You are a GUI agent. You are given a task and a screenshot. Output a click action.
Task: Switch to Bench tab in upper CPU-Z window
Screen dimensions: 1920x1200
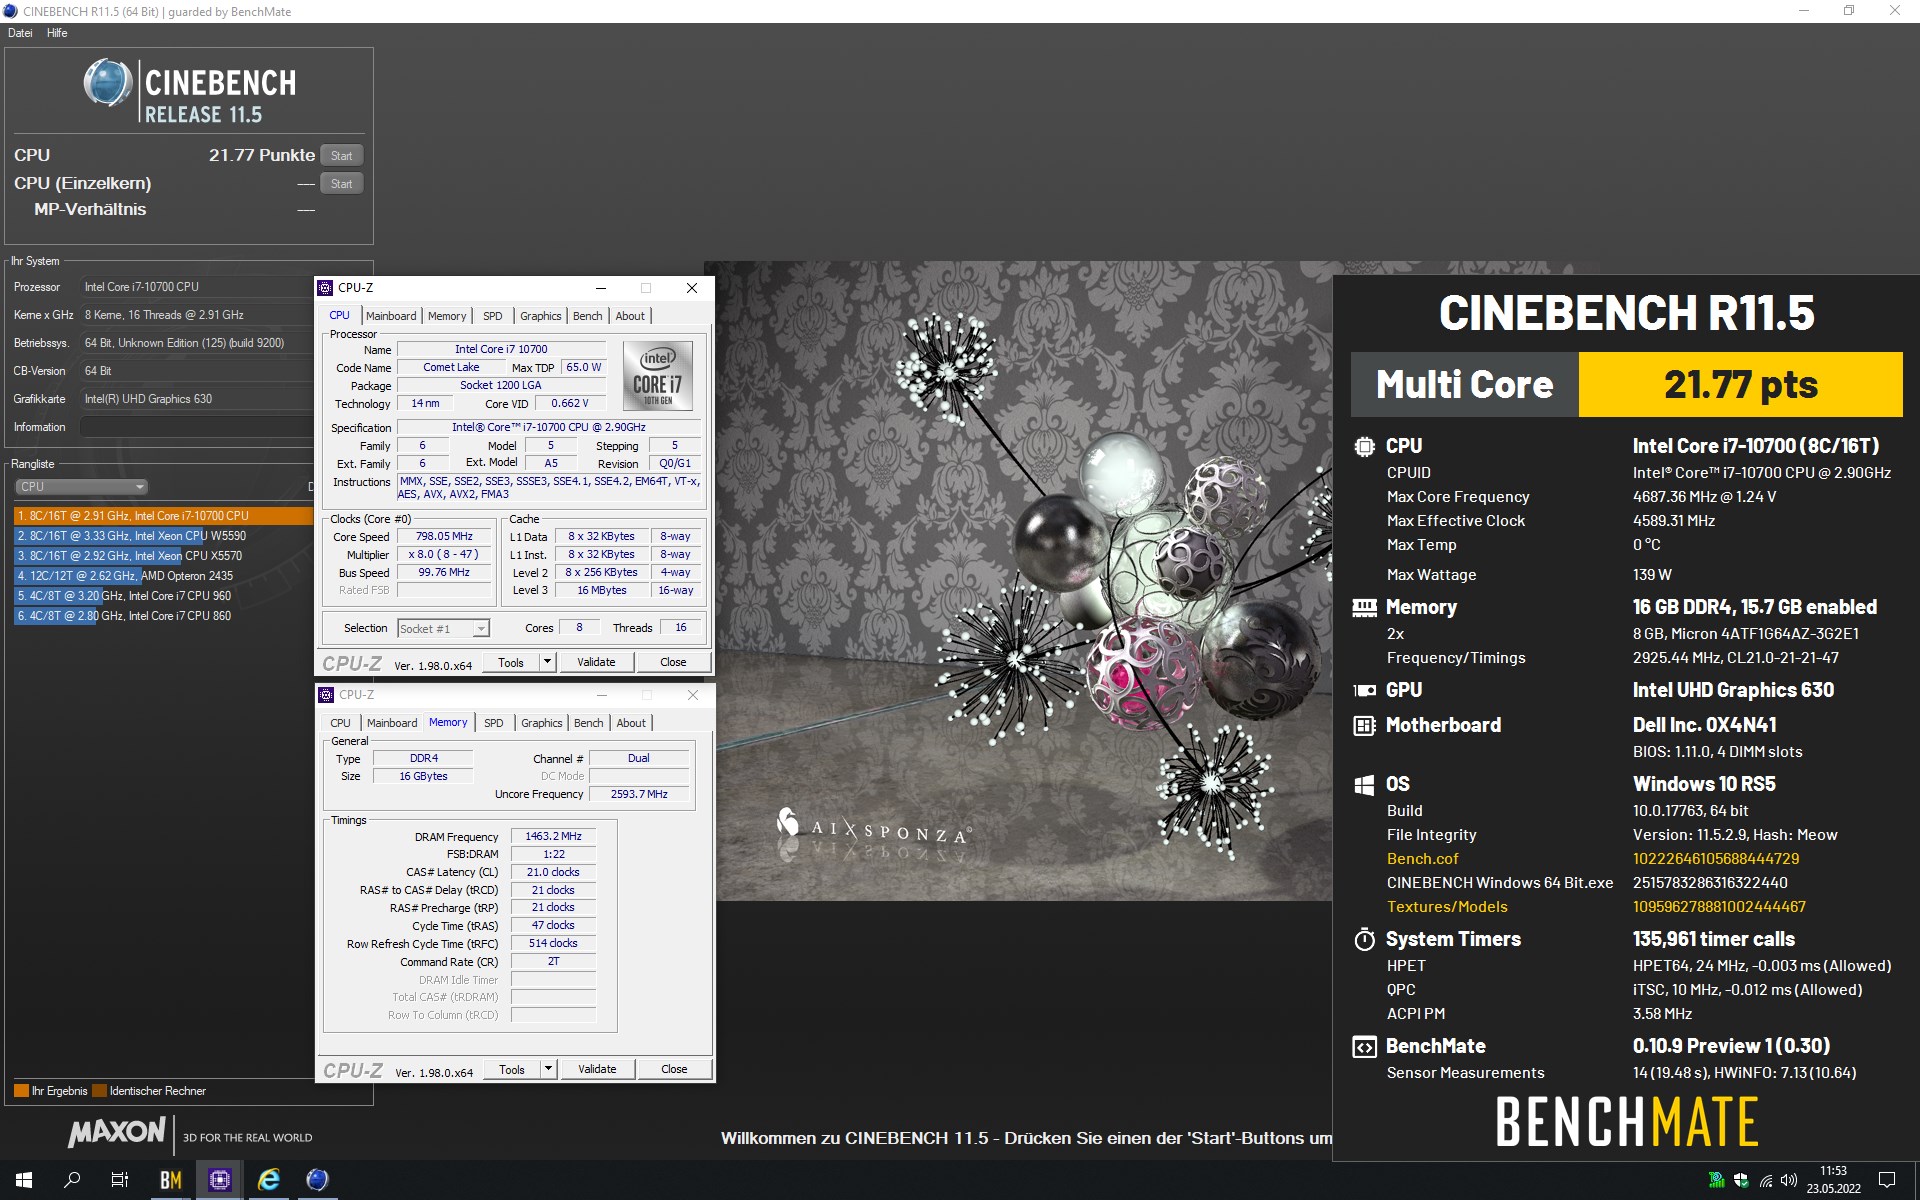tap(588, 316)
